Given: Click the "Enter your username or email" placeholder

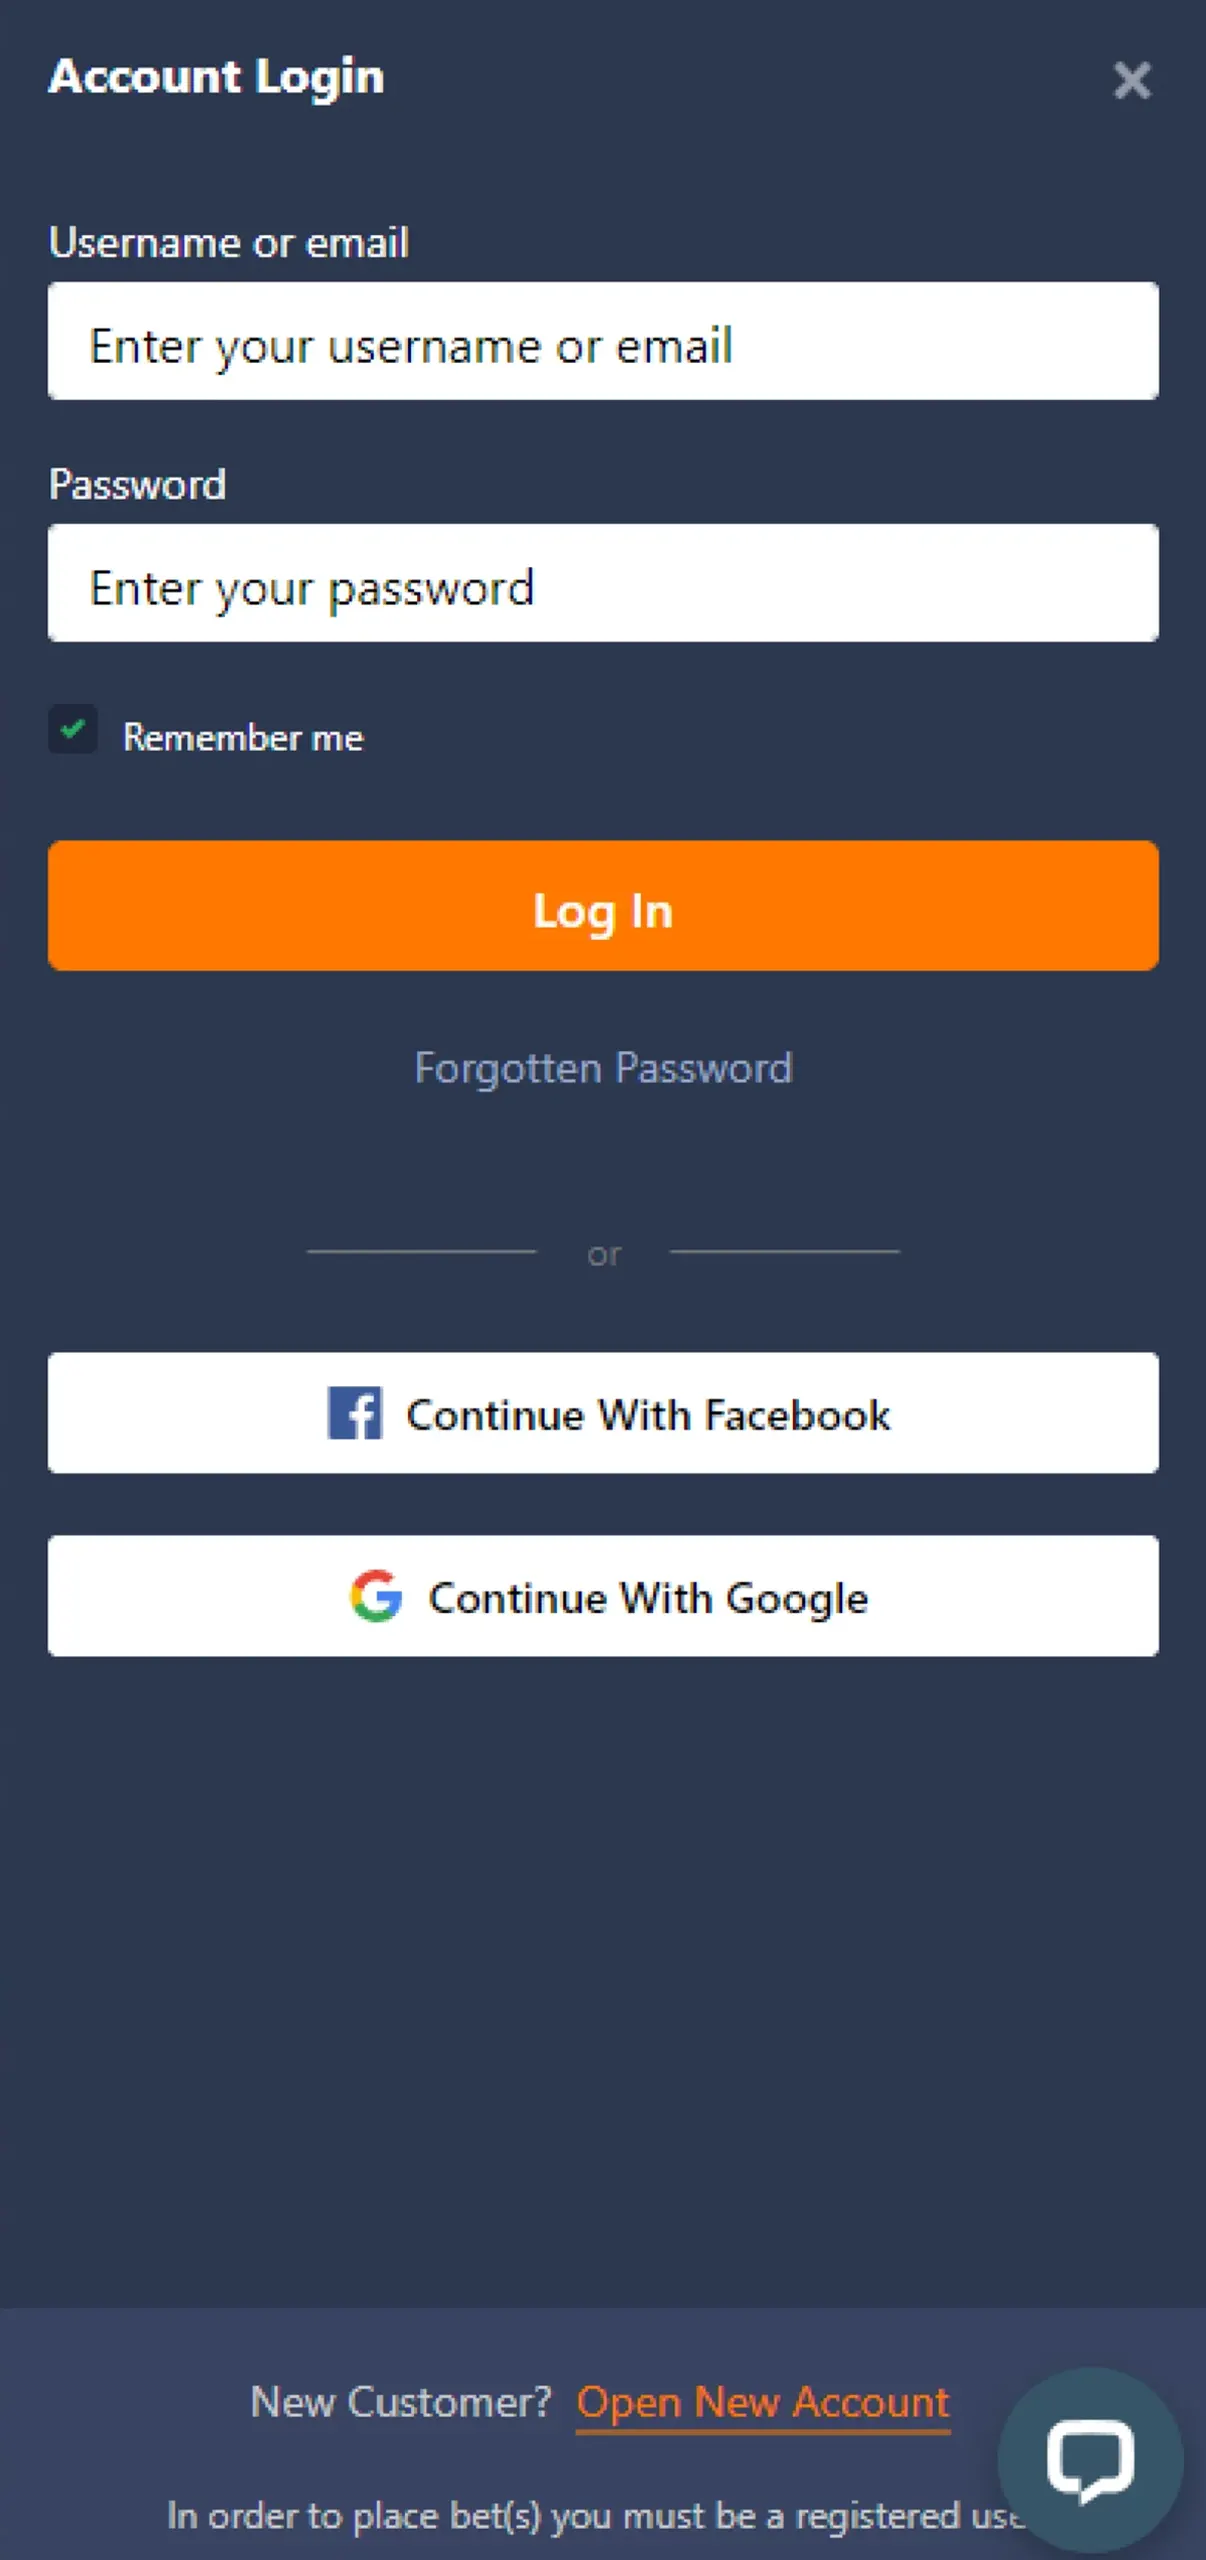Looking at the screenshot, I should [412, 345].
